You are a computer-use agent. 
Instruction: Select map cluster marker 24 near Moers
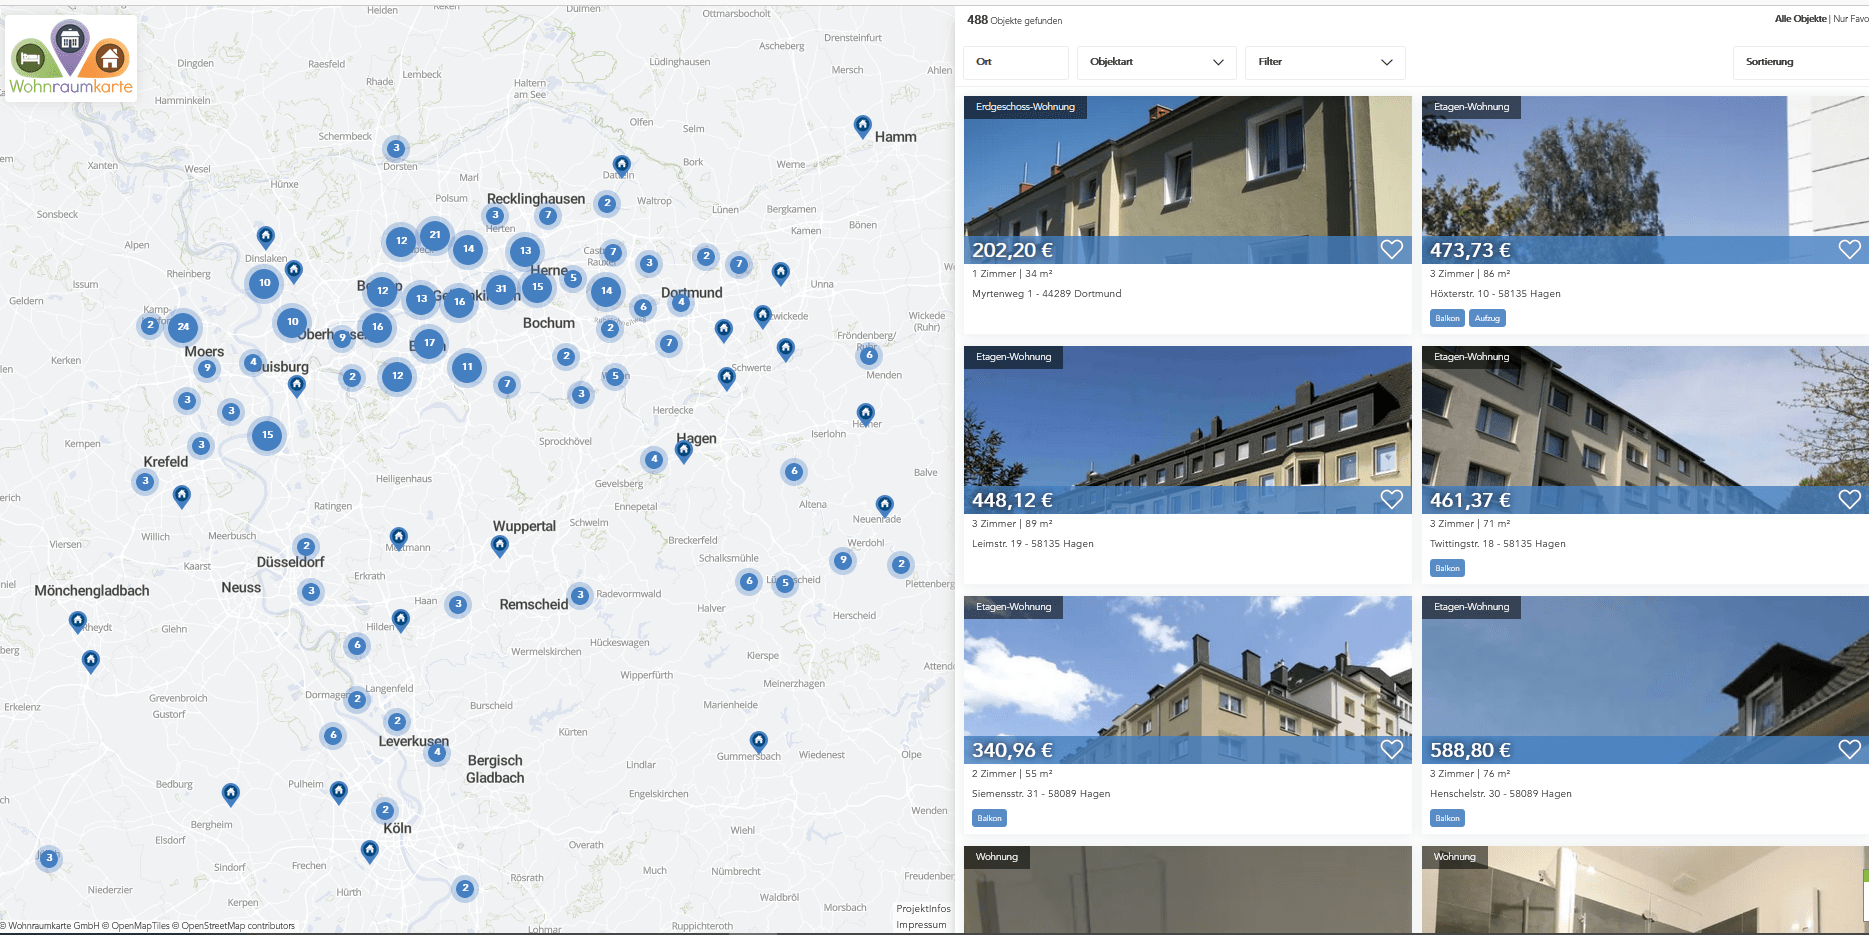pos(183,326)
